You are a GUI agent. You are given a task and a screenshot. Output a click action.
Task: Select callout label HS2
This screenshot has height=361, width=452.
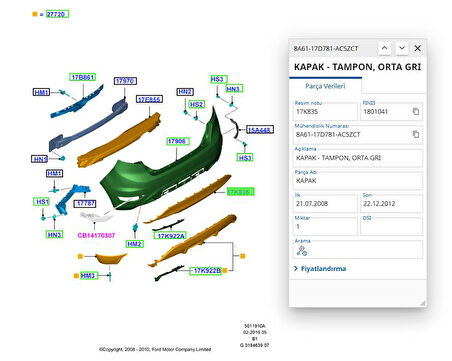pyautogui.click(x=196, y=104)
